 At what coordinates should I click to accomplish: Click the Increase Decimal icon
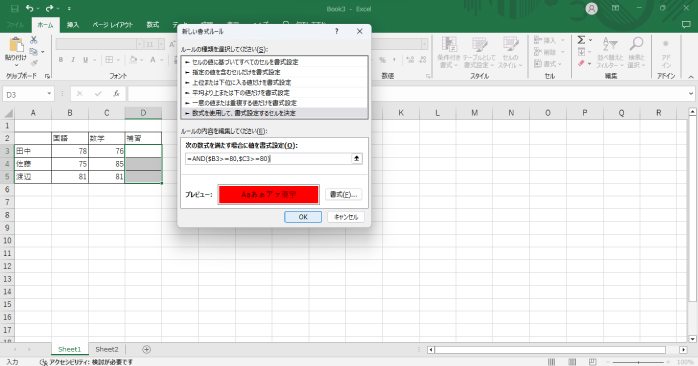point(410,60)
